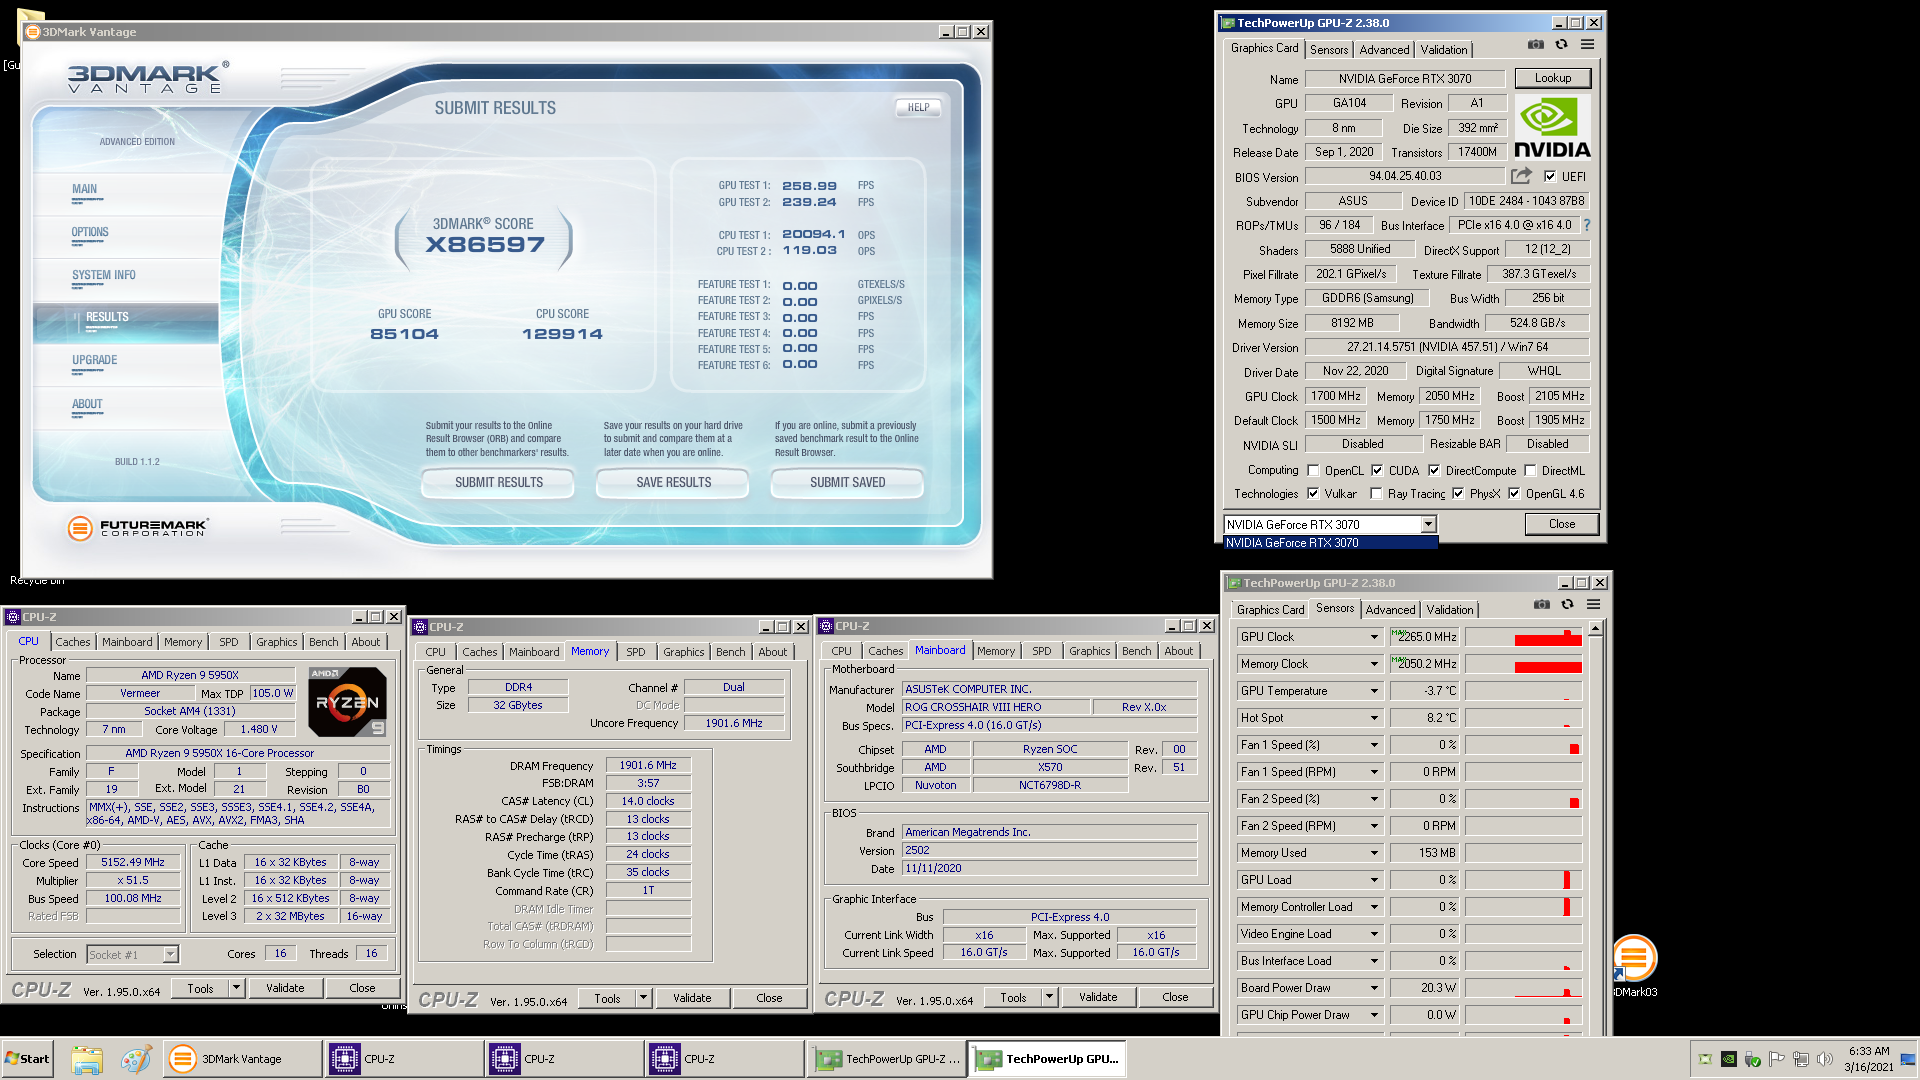Click the scroll up arrow in GPU-Z Sensors

coord(1595,628)
